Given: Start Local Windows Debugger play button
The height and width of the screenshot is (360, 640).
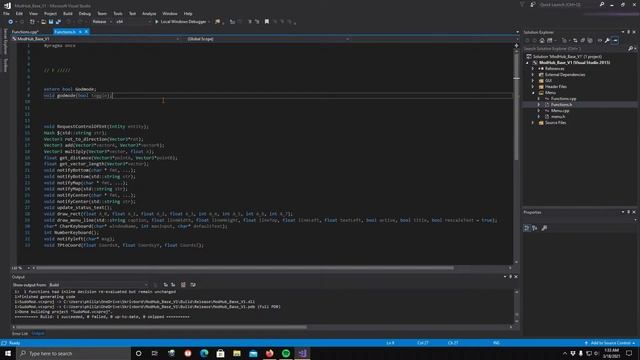Looking at the screenshot, I should [x=157, y=22].
